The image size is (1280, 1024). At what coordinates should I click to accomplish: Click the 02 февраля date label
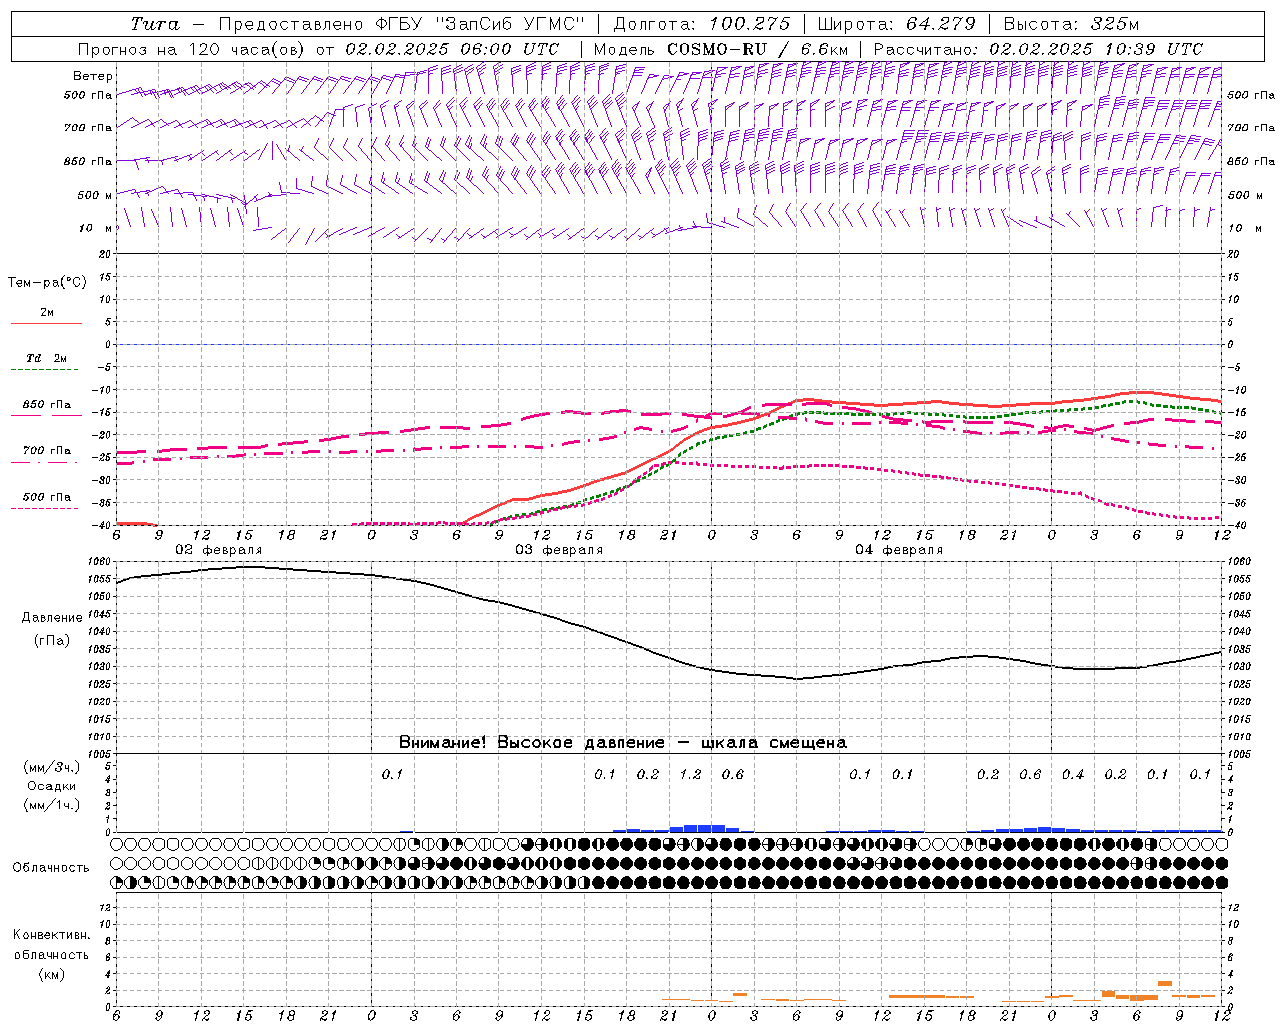(219, 550)
